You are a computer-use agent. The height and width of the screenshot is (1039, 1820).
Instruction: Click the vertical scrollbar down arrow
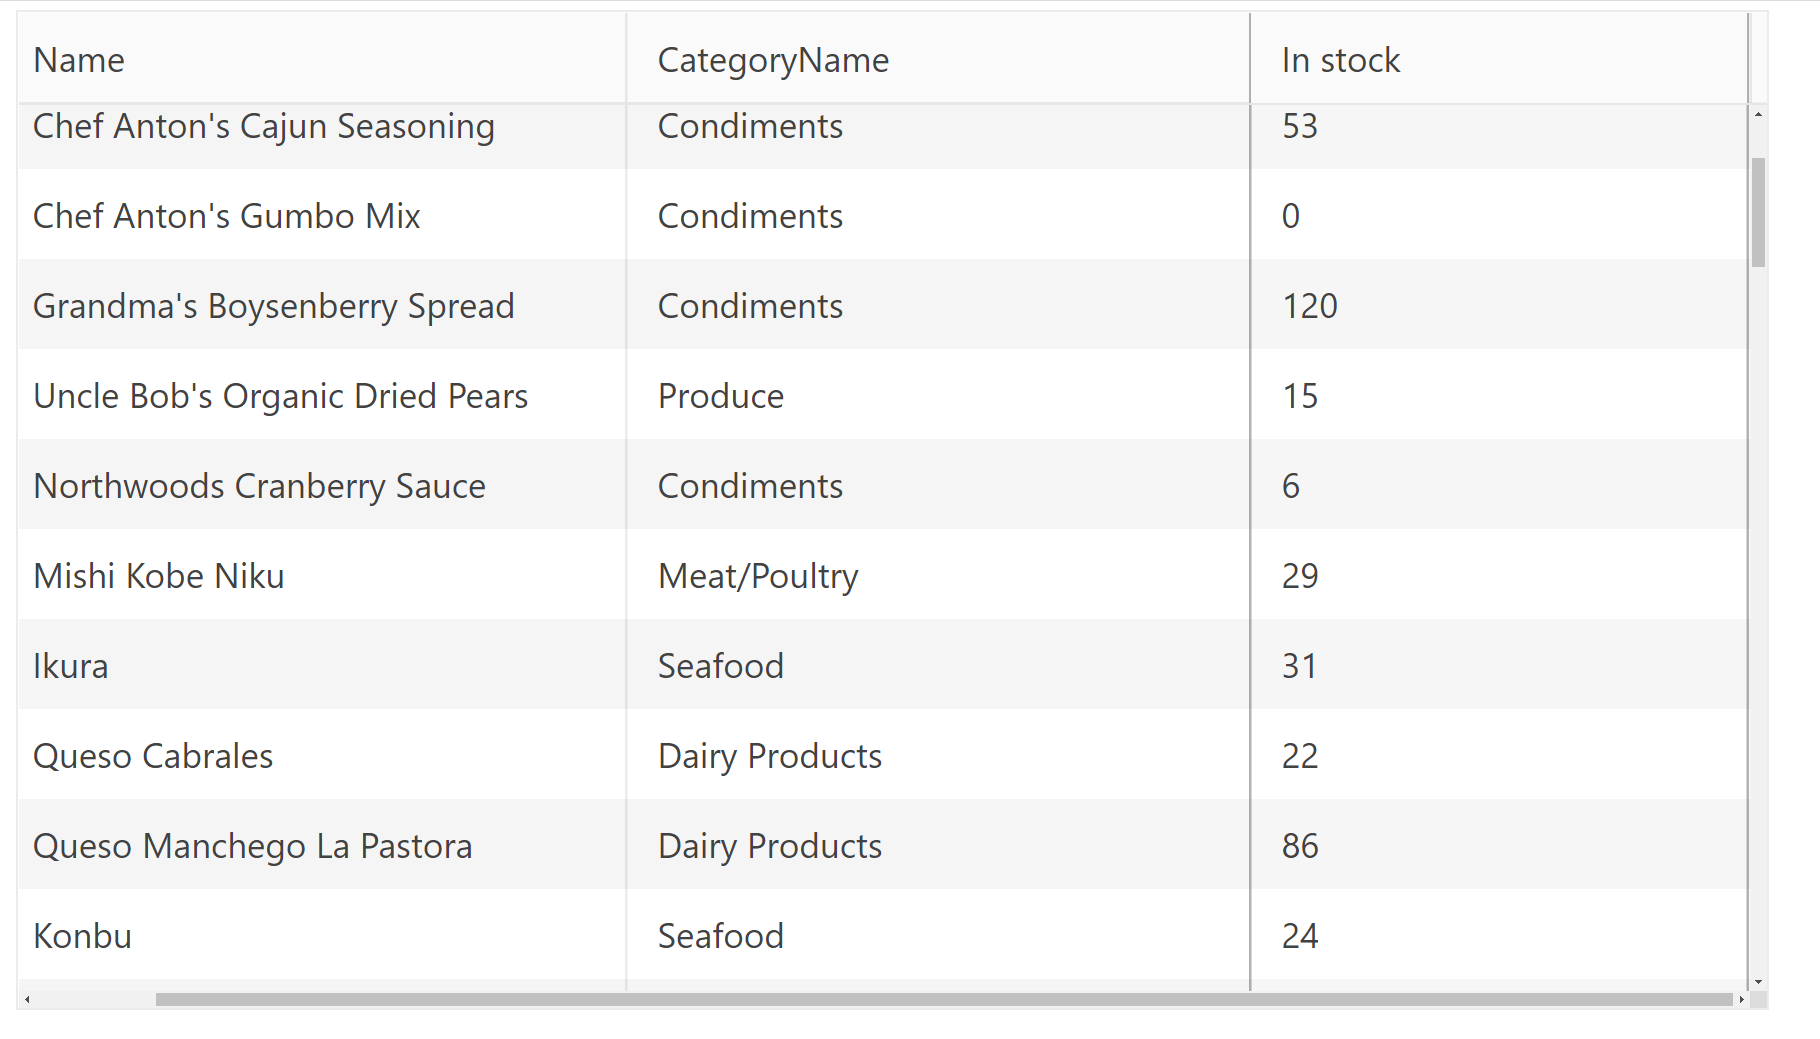pyautogui.click(x=1758, y=982)
